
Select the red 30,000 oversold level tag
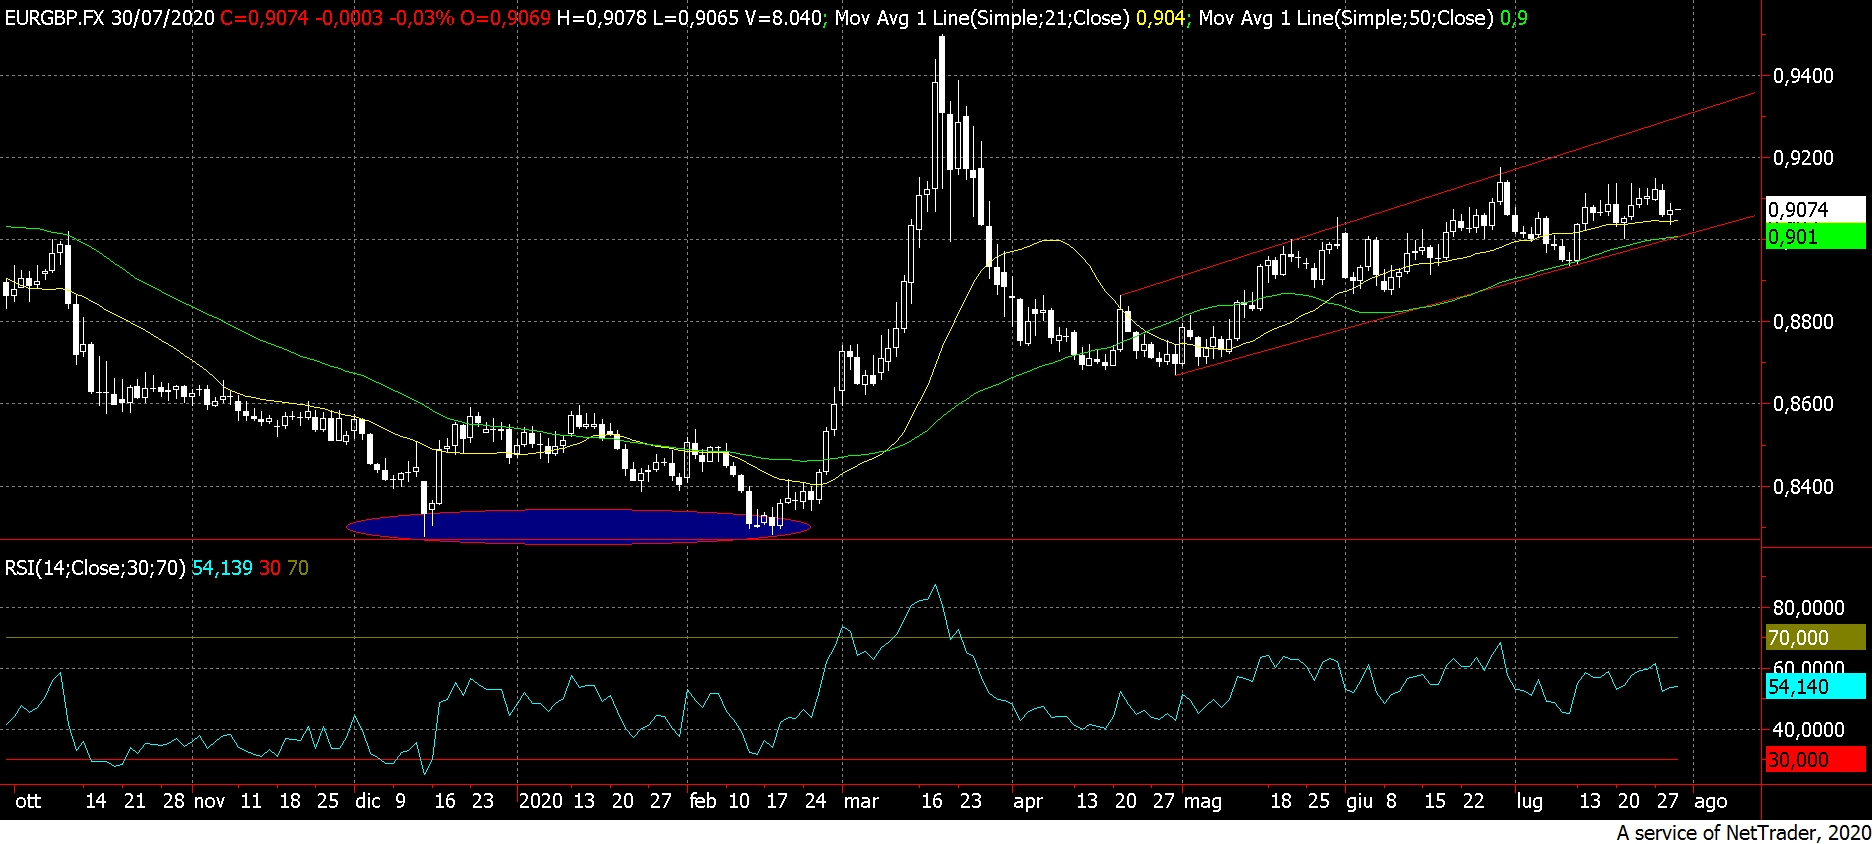[1815, 759]
